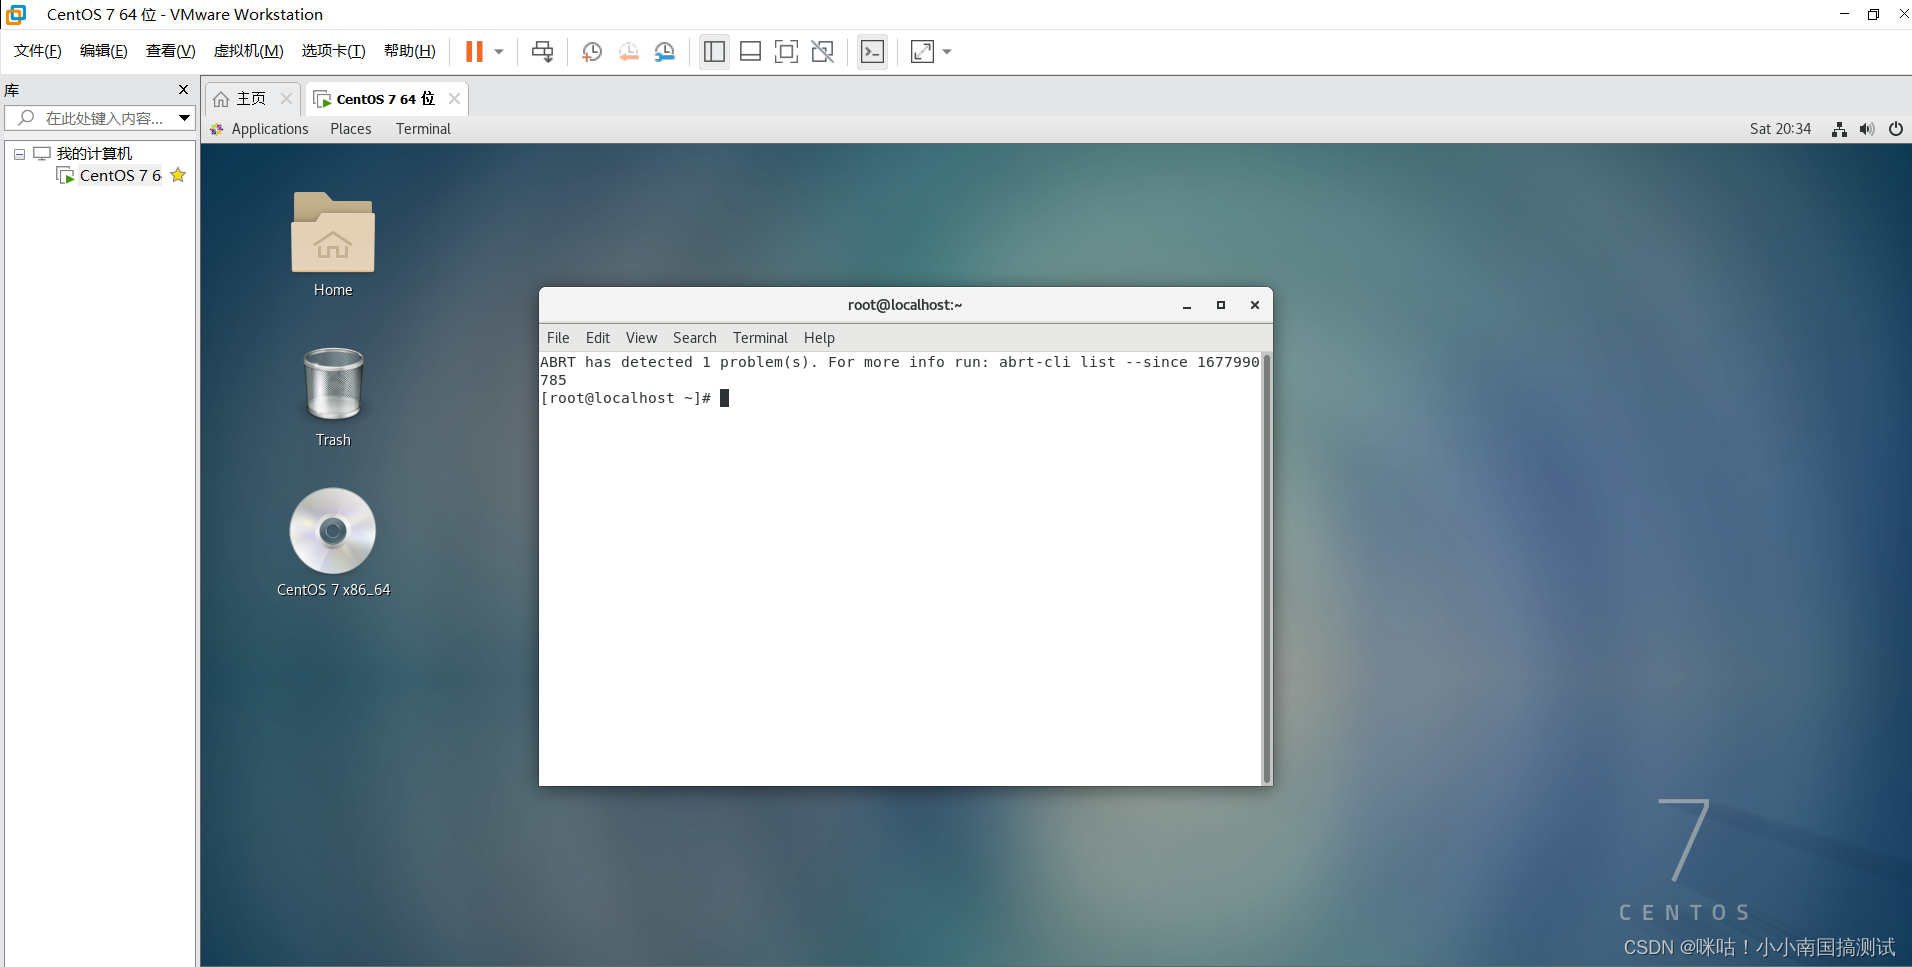Collapse the 我的计算机 tree node
The height and width of the screenshot is (967, 1912).
[18, 153]
